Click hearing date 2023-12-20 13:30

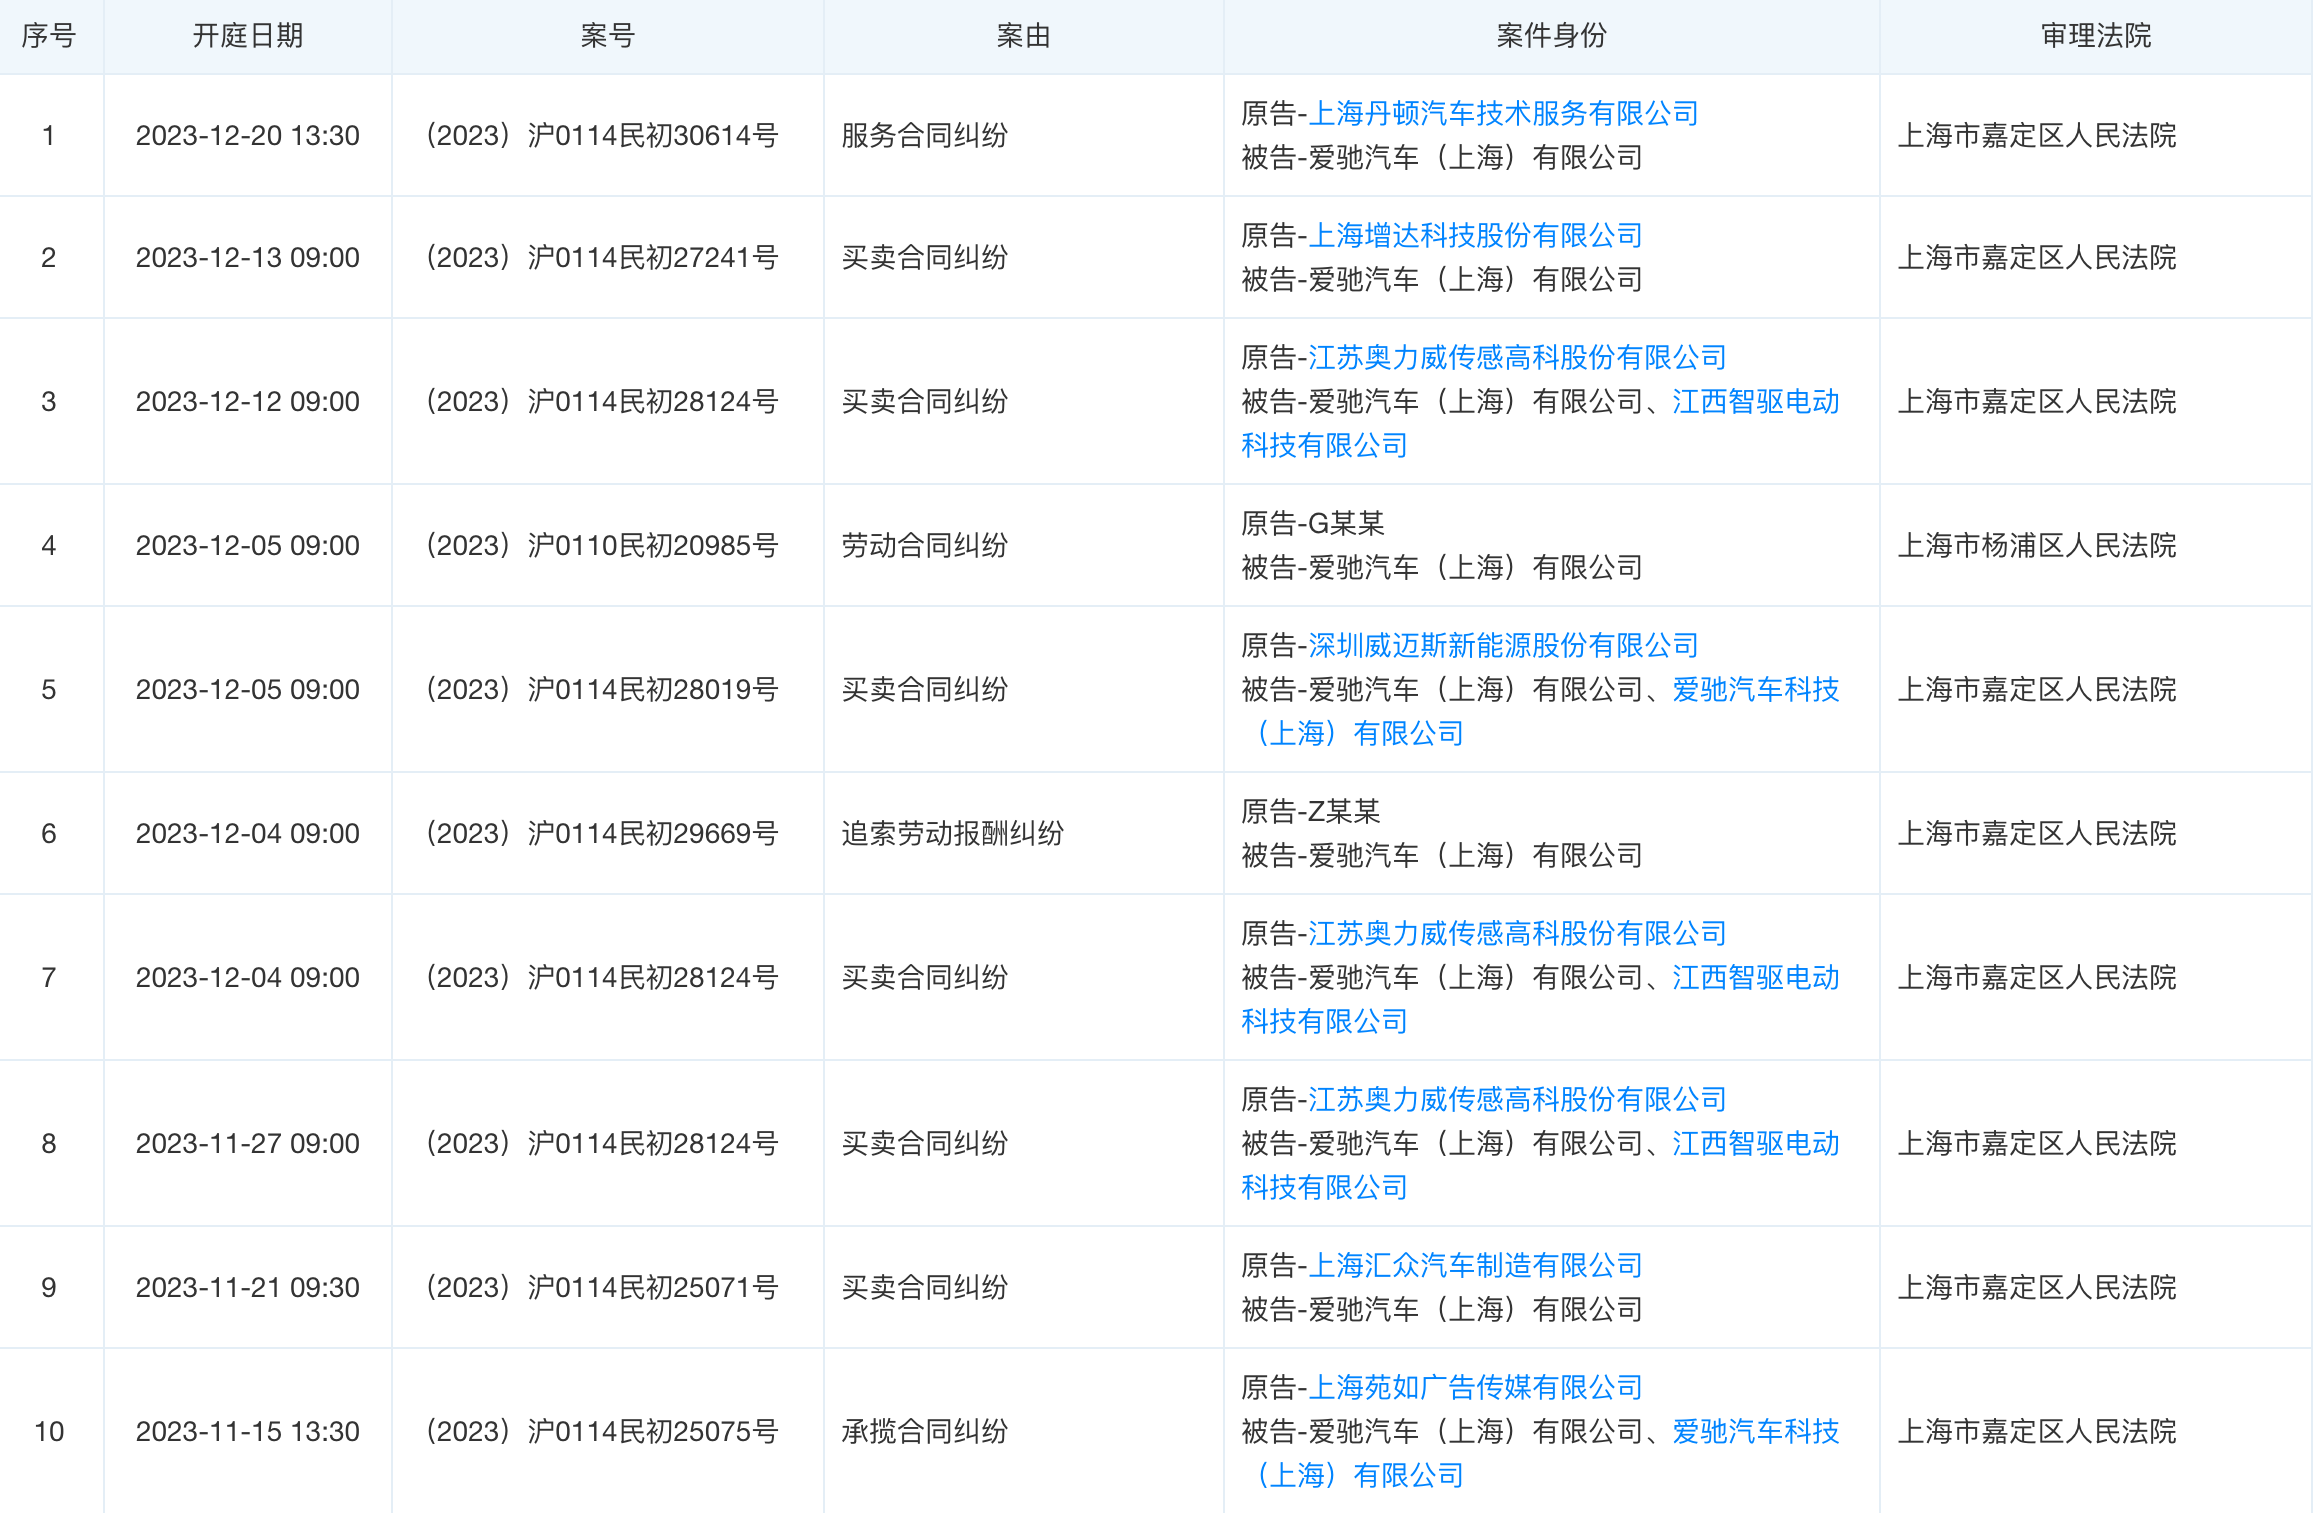[x=248, y=136]
